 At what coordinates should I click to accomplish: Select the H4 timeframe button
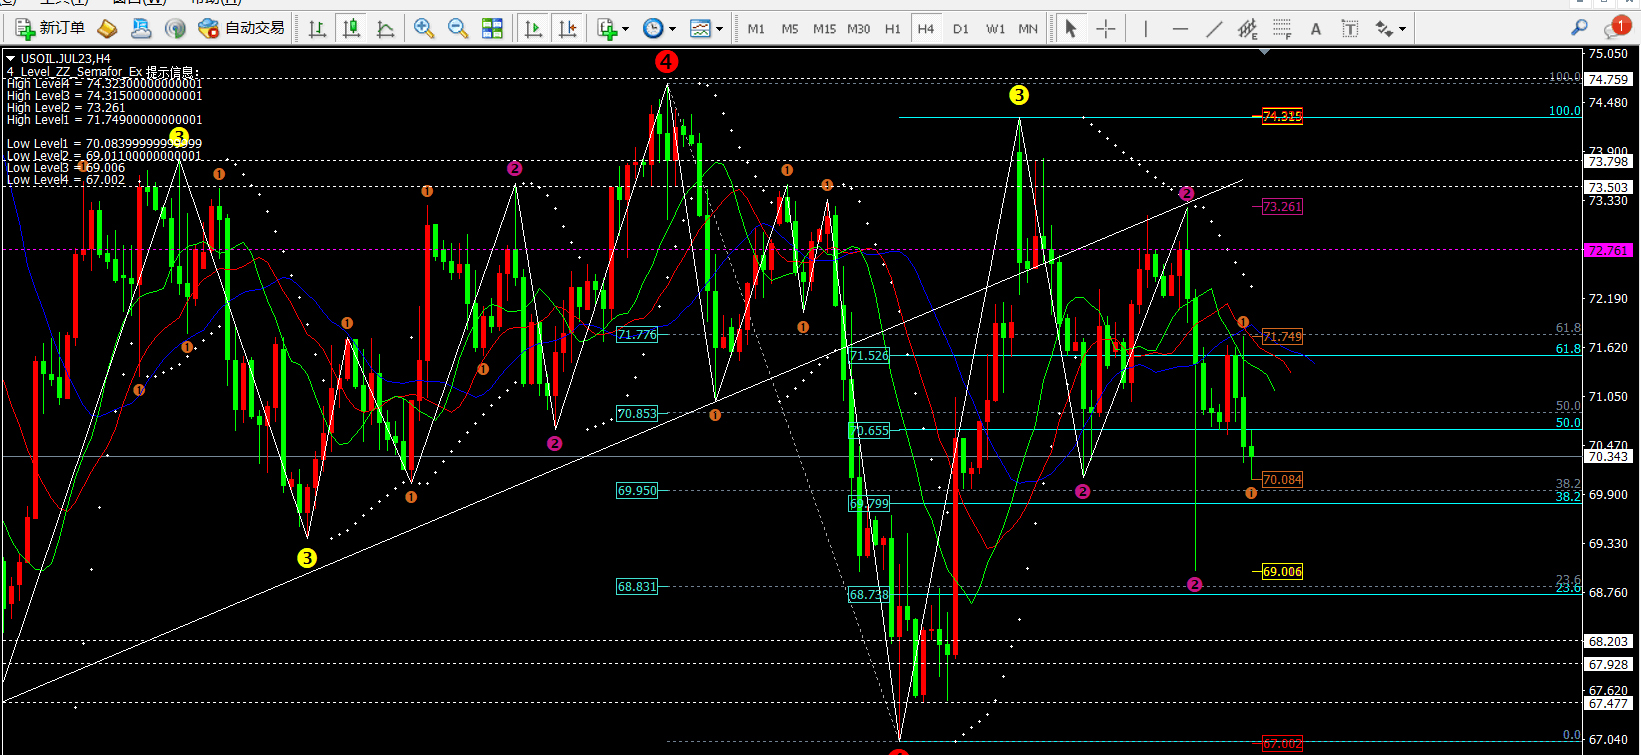coord(926,29)
